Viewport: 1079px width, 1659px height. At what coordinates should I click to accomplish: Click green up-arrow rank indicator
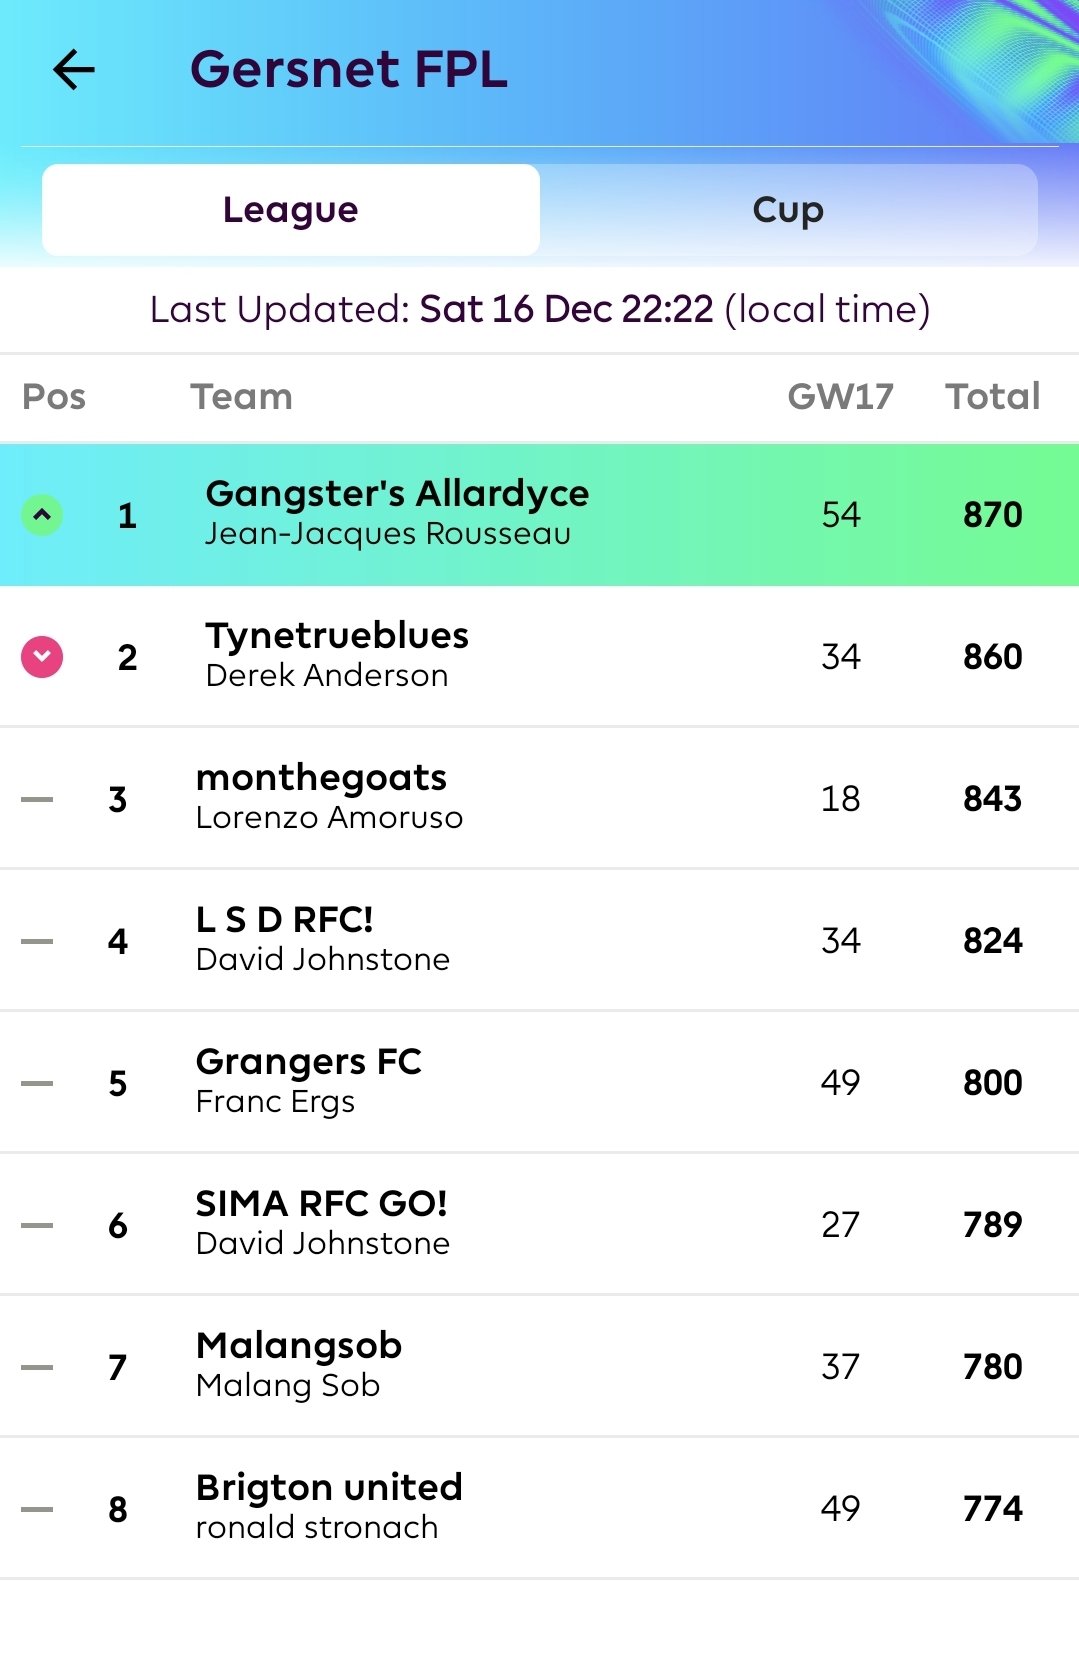(x=42, y=515)
